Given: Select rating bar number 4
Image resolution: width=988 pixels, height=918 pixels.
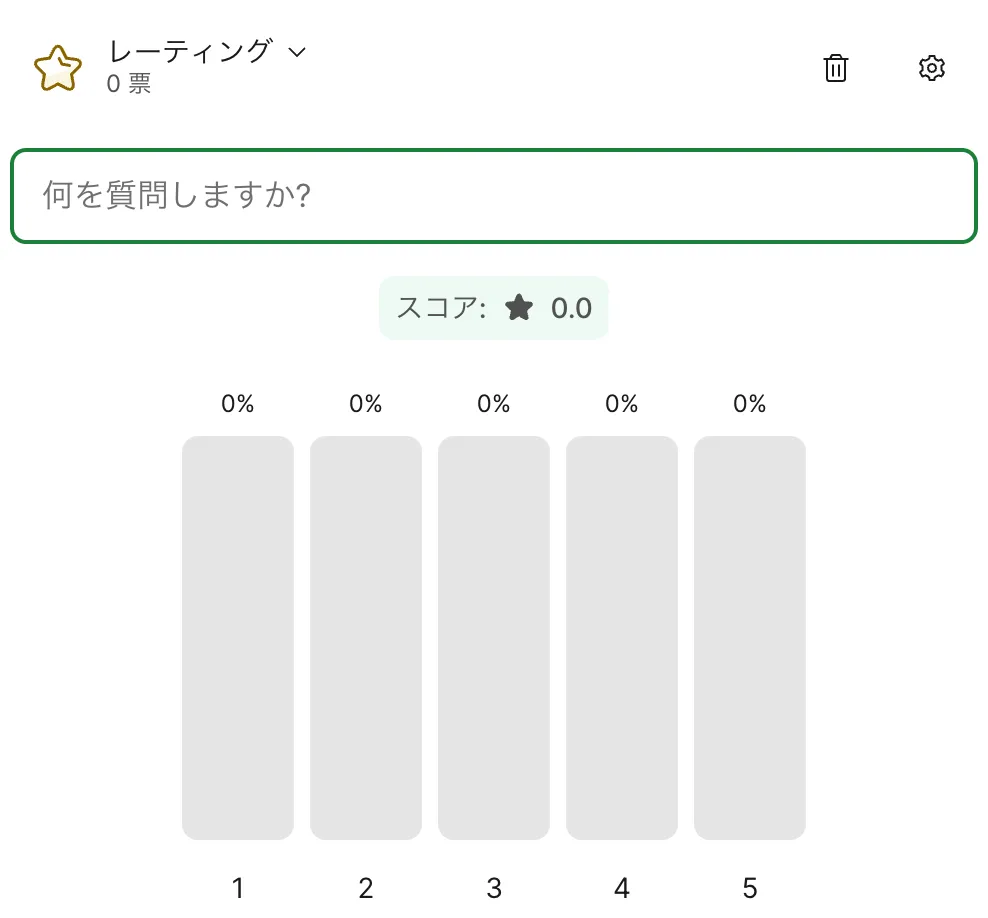Looking at the screenshot, I should click(622, 637).
